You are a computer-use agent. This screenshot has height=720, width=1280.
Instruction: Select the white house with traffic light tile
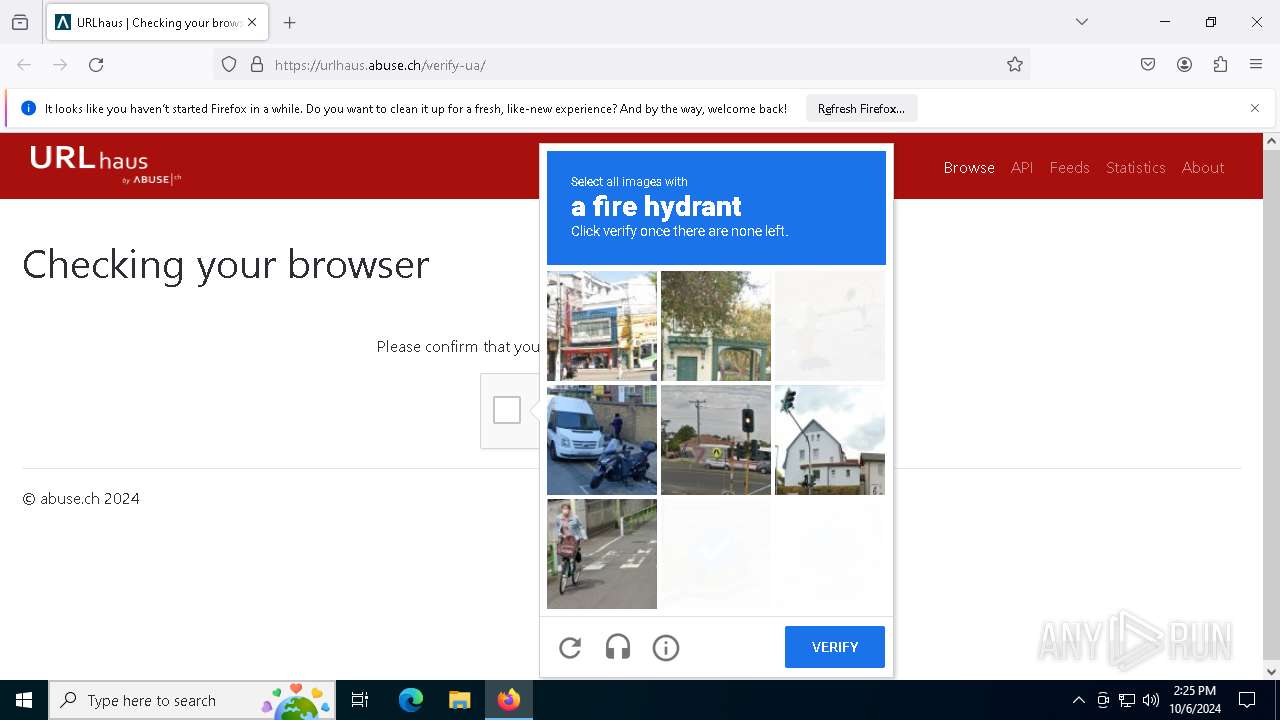tap(830, 440)
